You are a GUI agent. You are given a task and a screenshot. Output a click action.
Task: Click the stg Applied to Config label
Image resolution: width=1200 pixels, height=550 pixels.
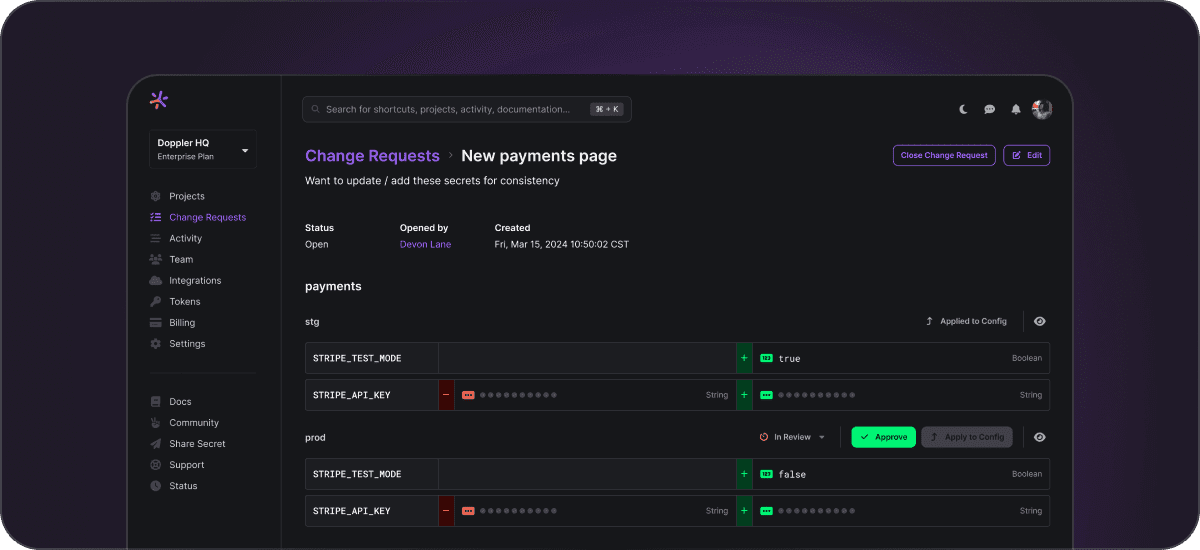[x=966, y=321]
